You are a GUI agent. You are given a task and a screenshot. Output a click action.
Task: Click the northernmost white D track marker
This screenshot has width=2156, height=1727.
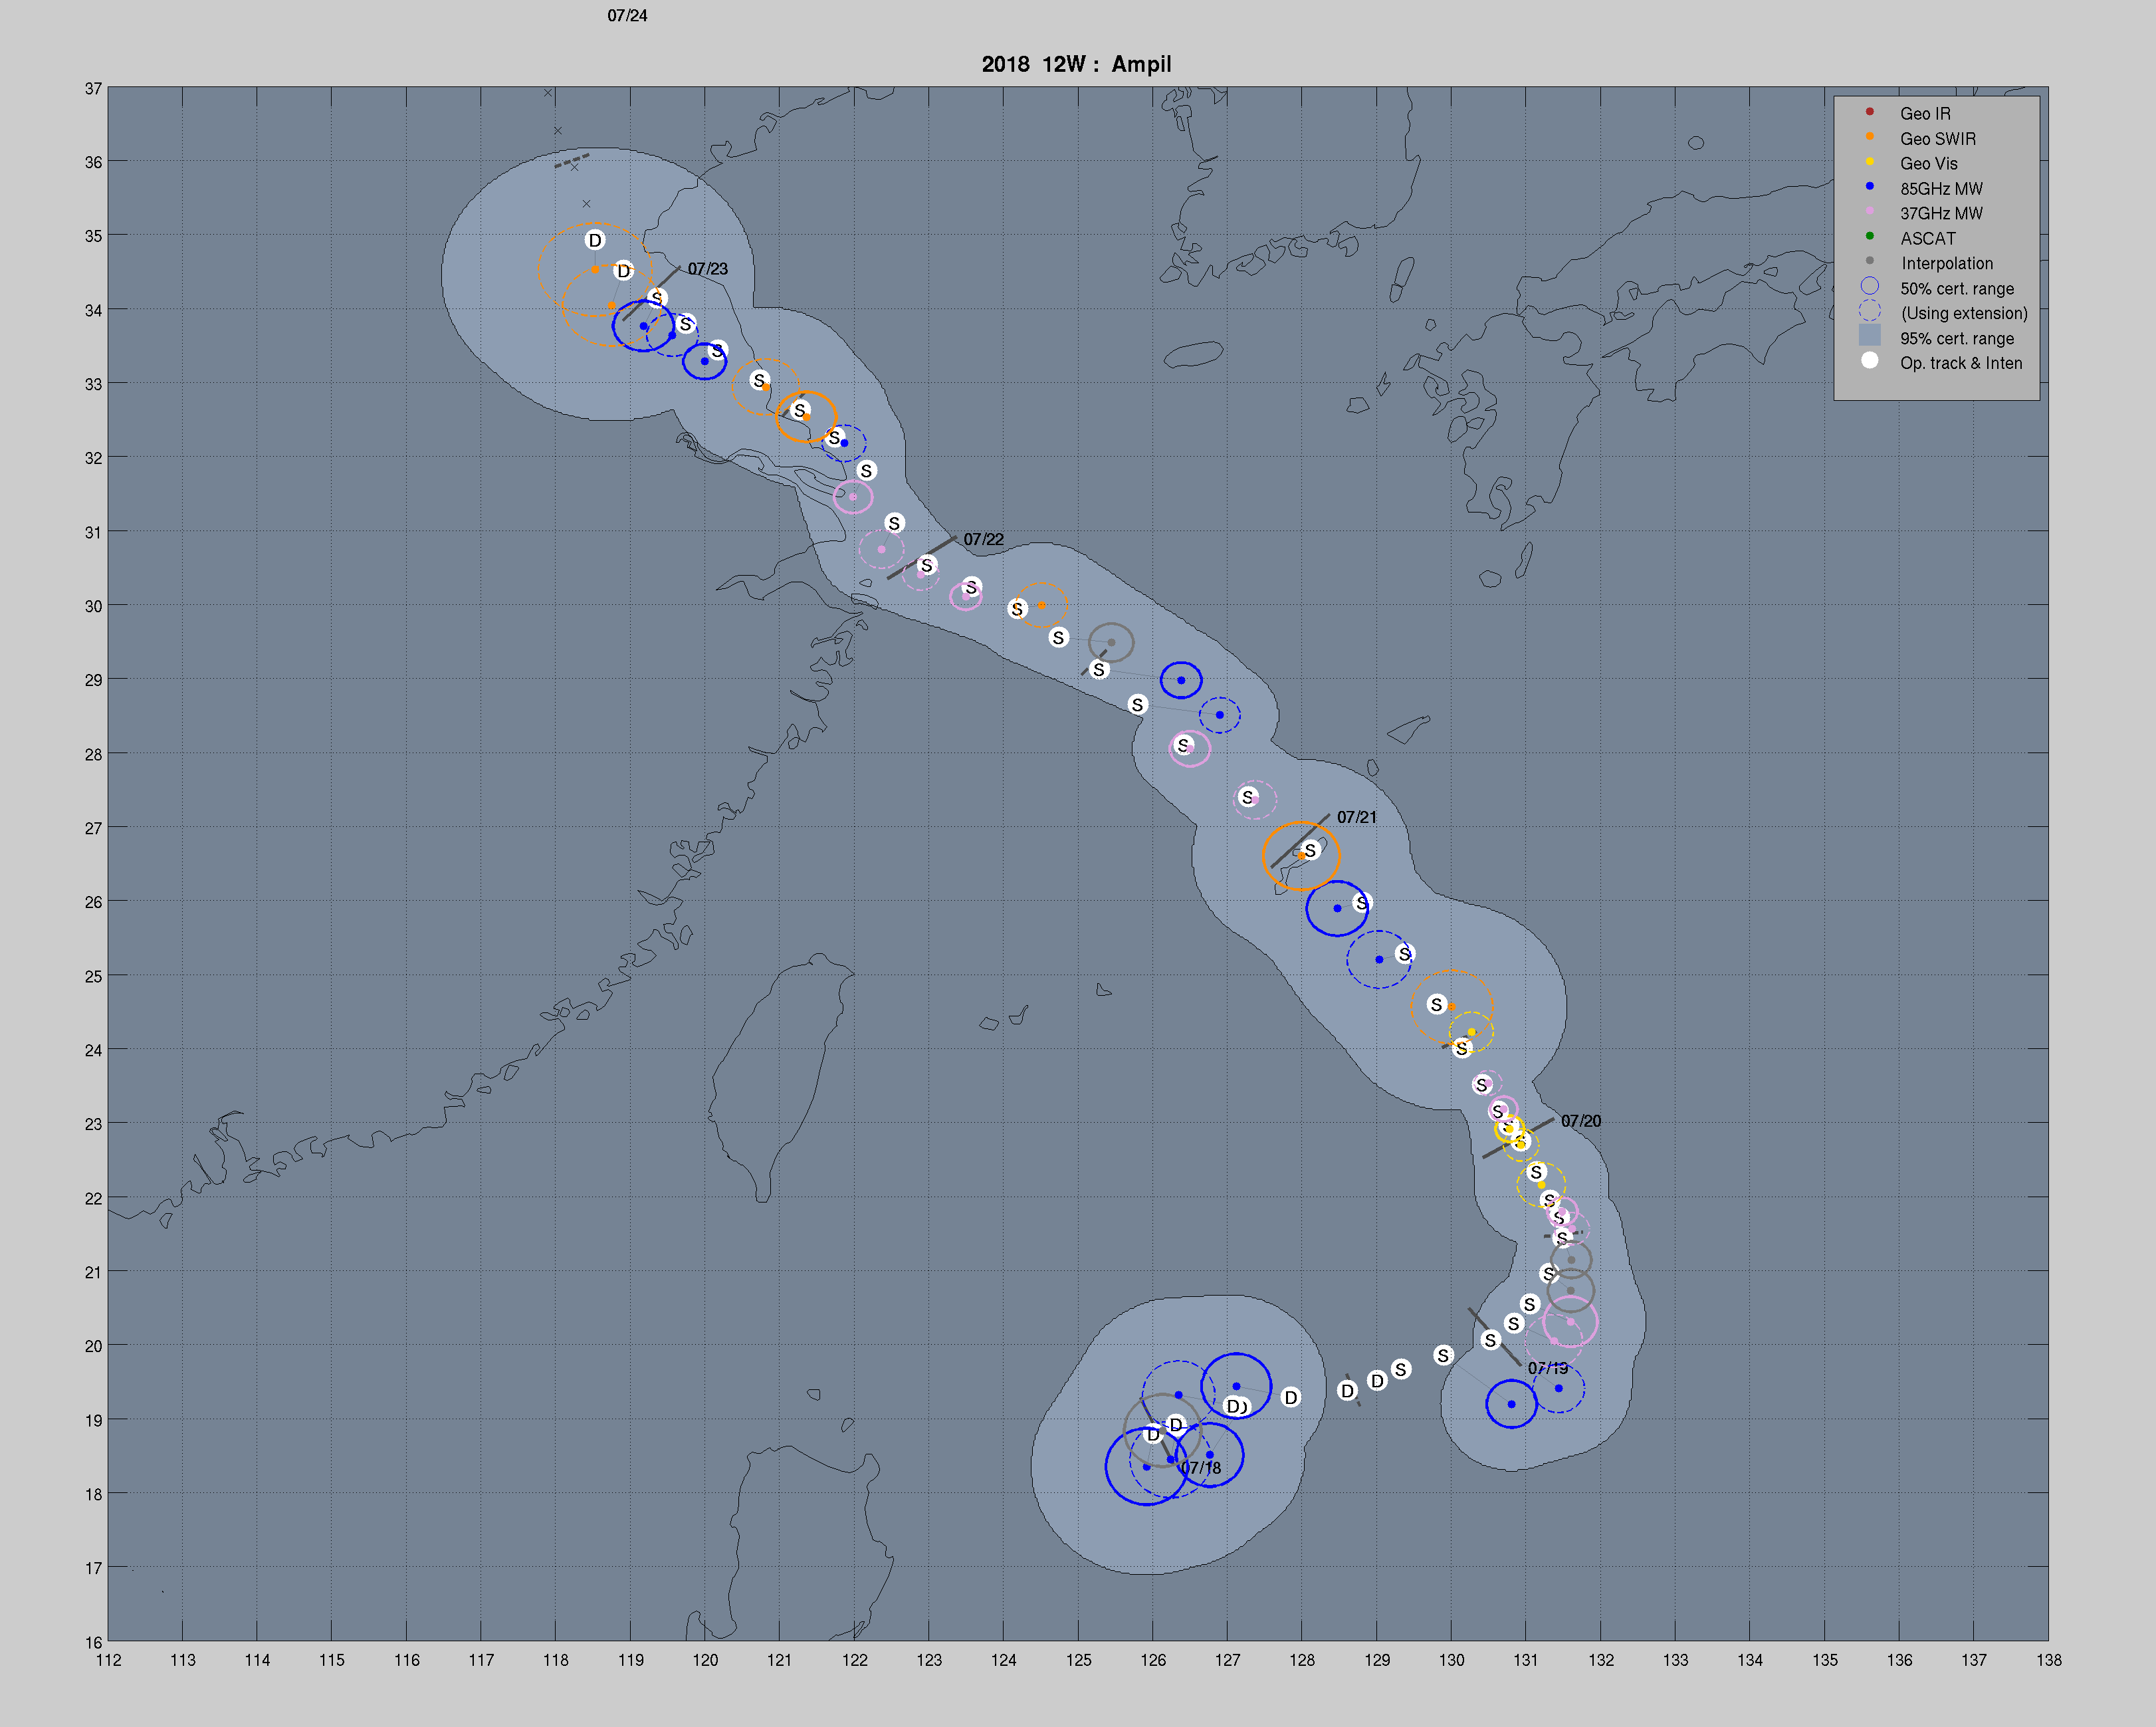(595, 240)
